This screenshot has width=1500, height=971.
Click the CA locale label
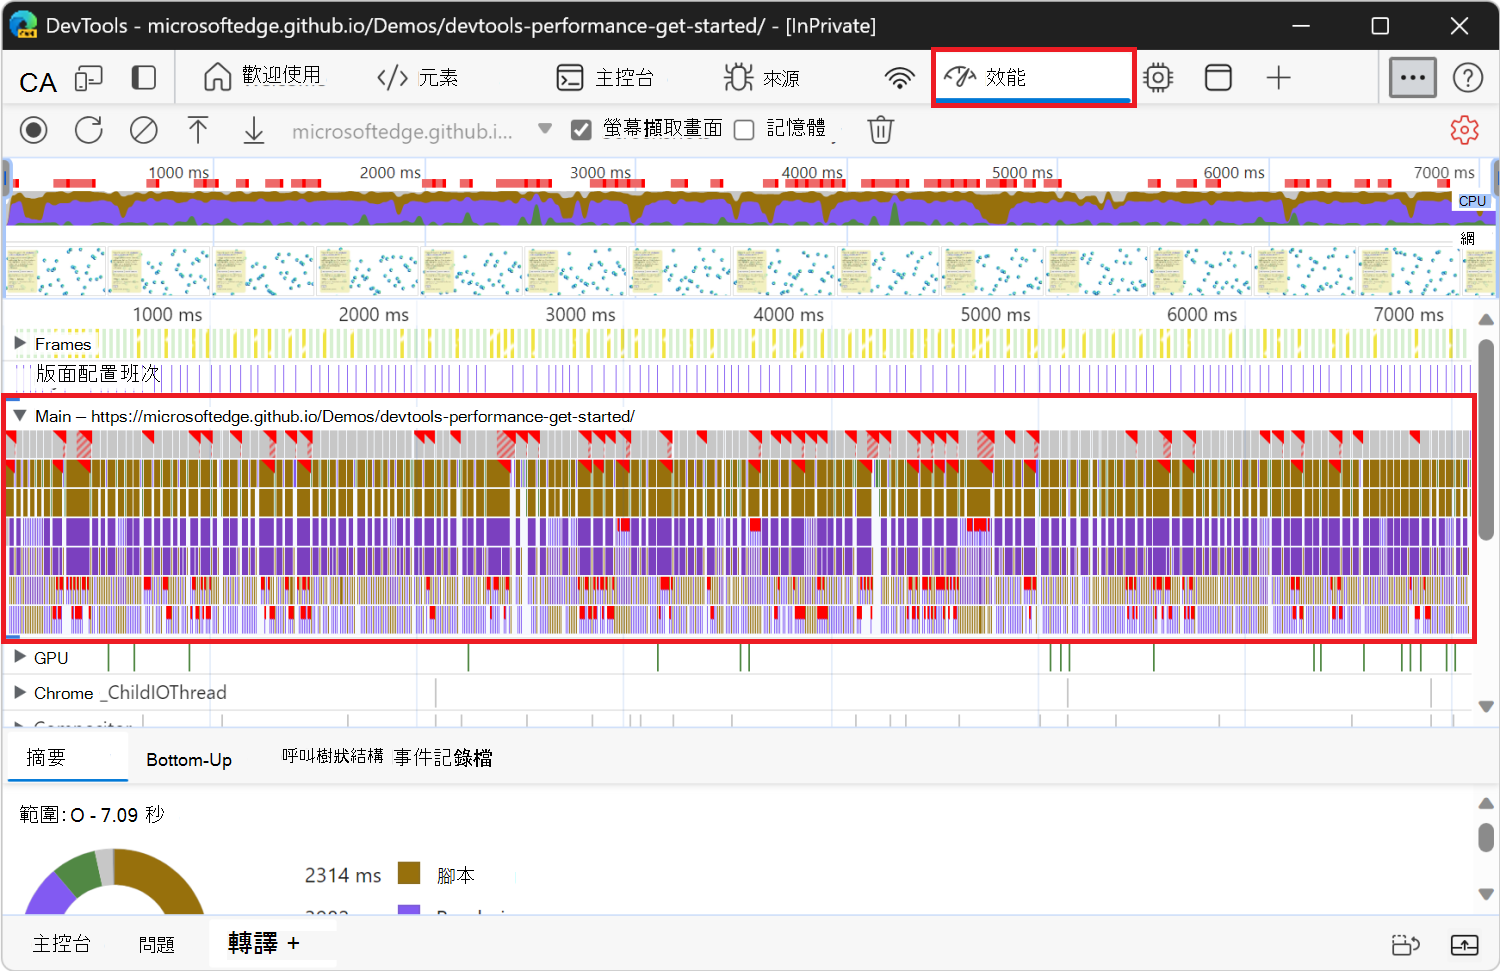(38, 82)
